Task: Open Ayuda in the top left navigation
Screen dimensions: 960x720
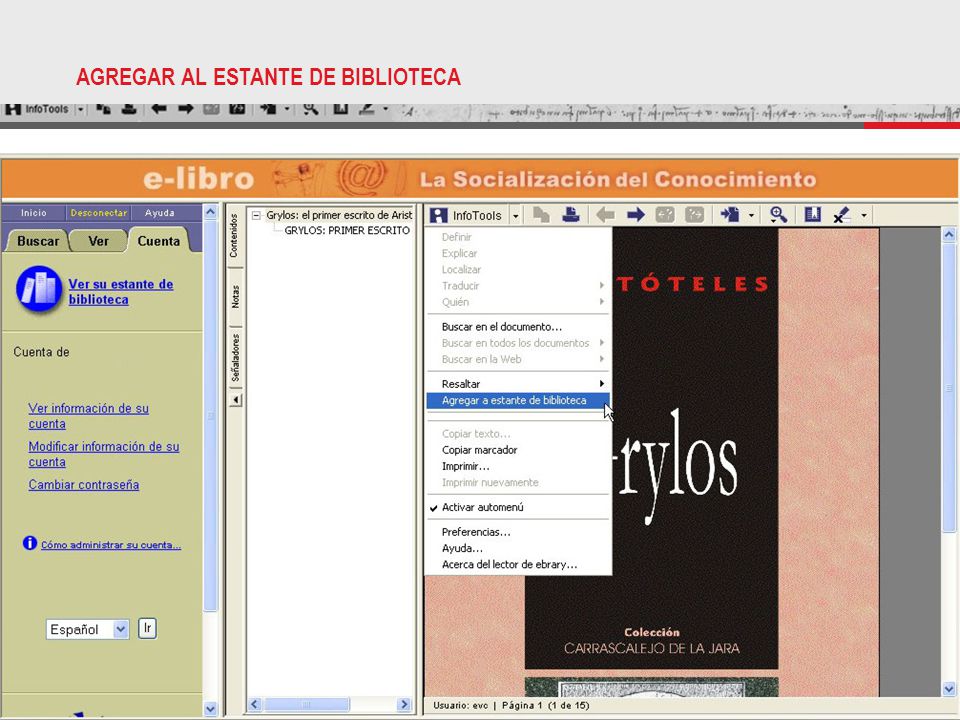Action: (x=160, y=213)
